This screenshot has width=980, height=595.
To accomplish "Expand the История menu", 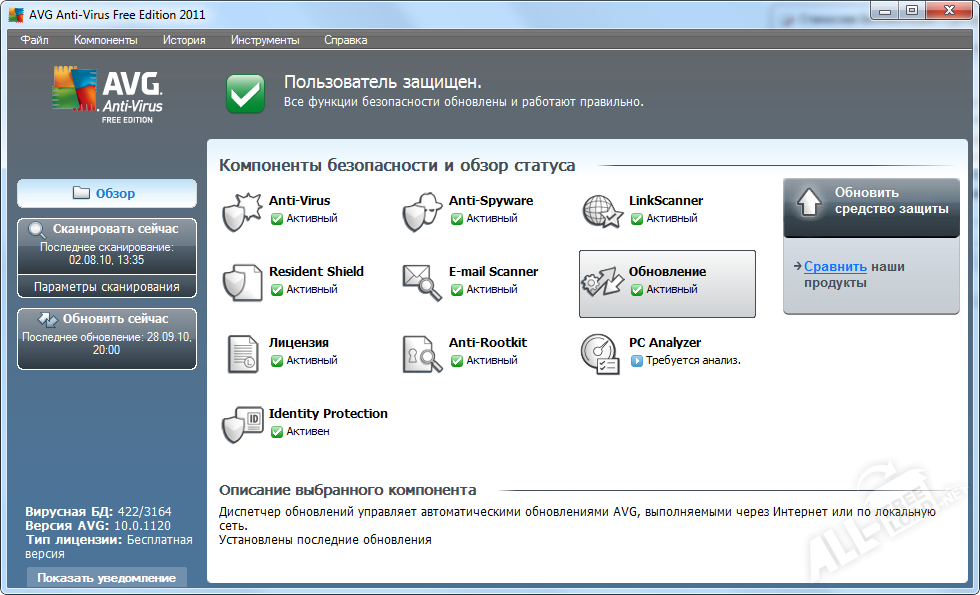I will click(x=185, y=40).
